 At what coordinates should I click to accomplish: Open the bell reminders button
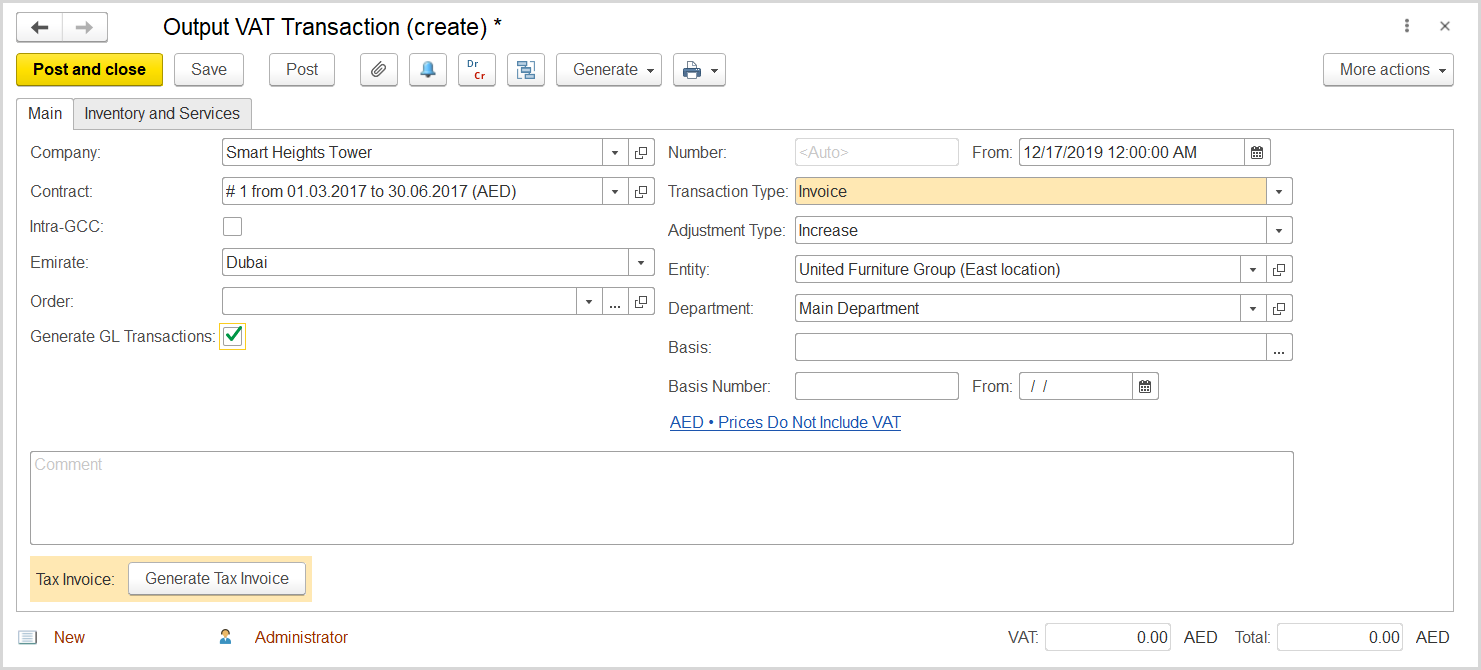point(428,70)
